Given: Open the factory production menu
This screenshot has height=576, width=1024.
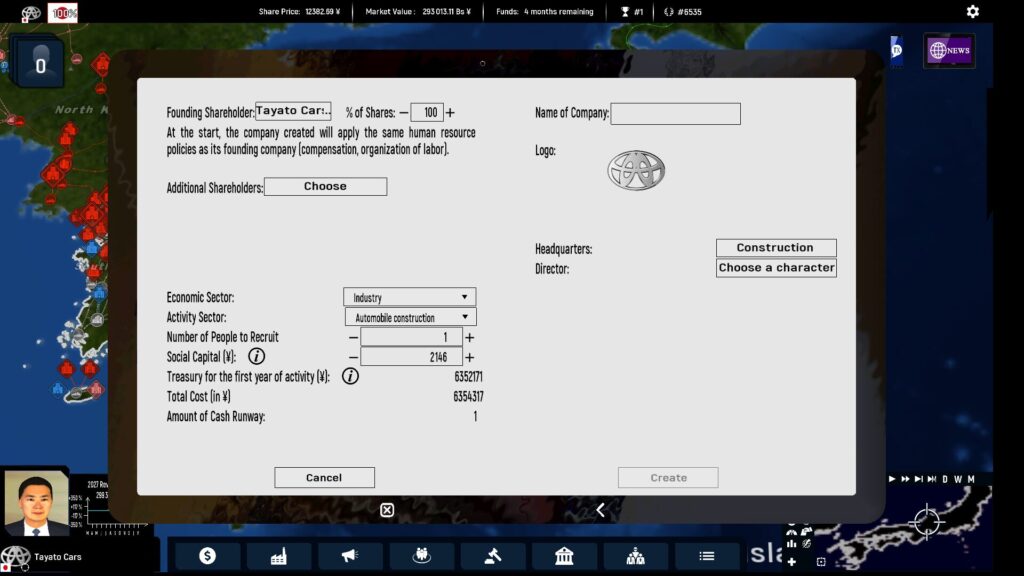Looking at the screenshot, I should coord(279,556).
